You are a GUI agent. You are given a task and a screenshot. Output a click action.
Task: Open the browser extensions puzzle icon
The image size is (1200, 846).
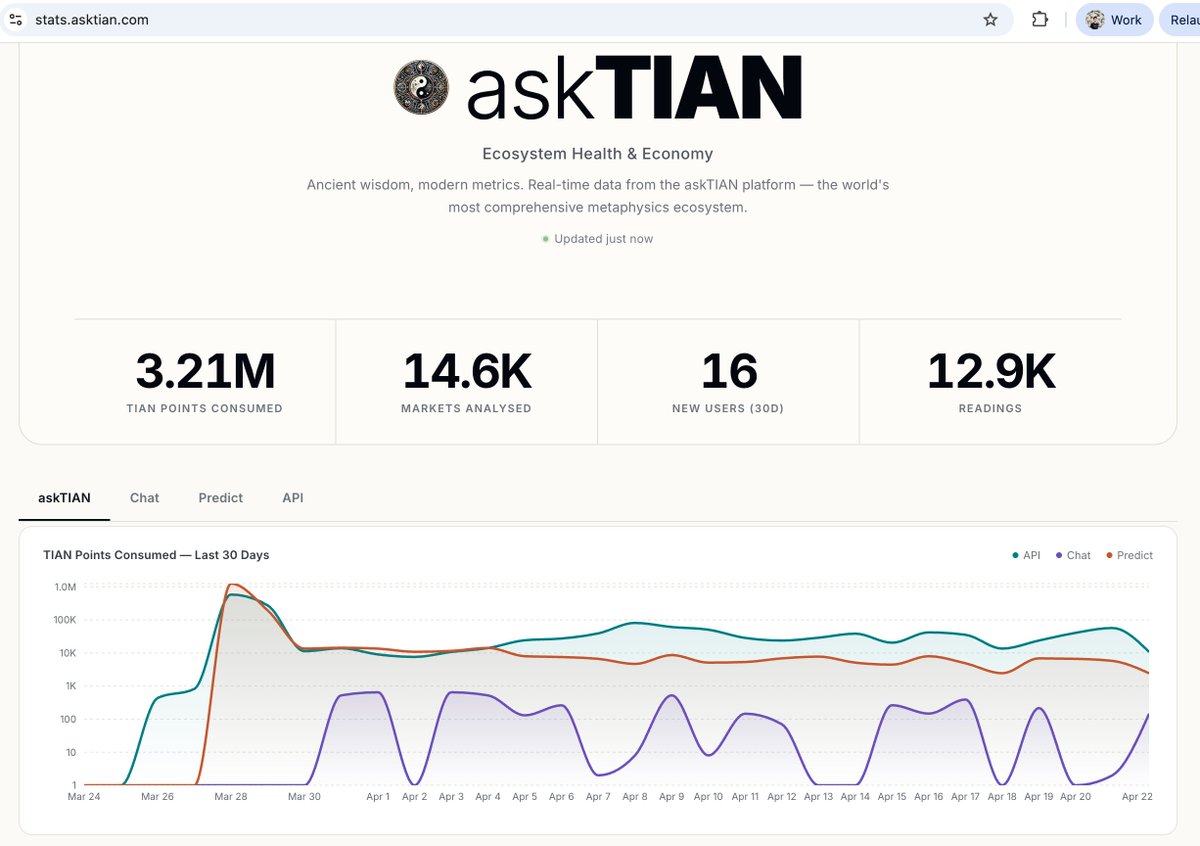(1039, 19)
